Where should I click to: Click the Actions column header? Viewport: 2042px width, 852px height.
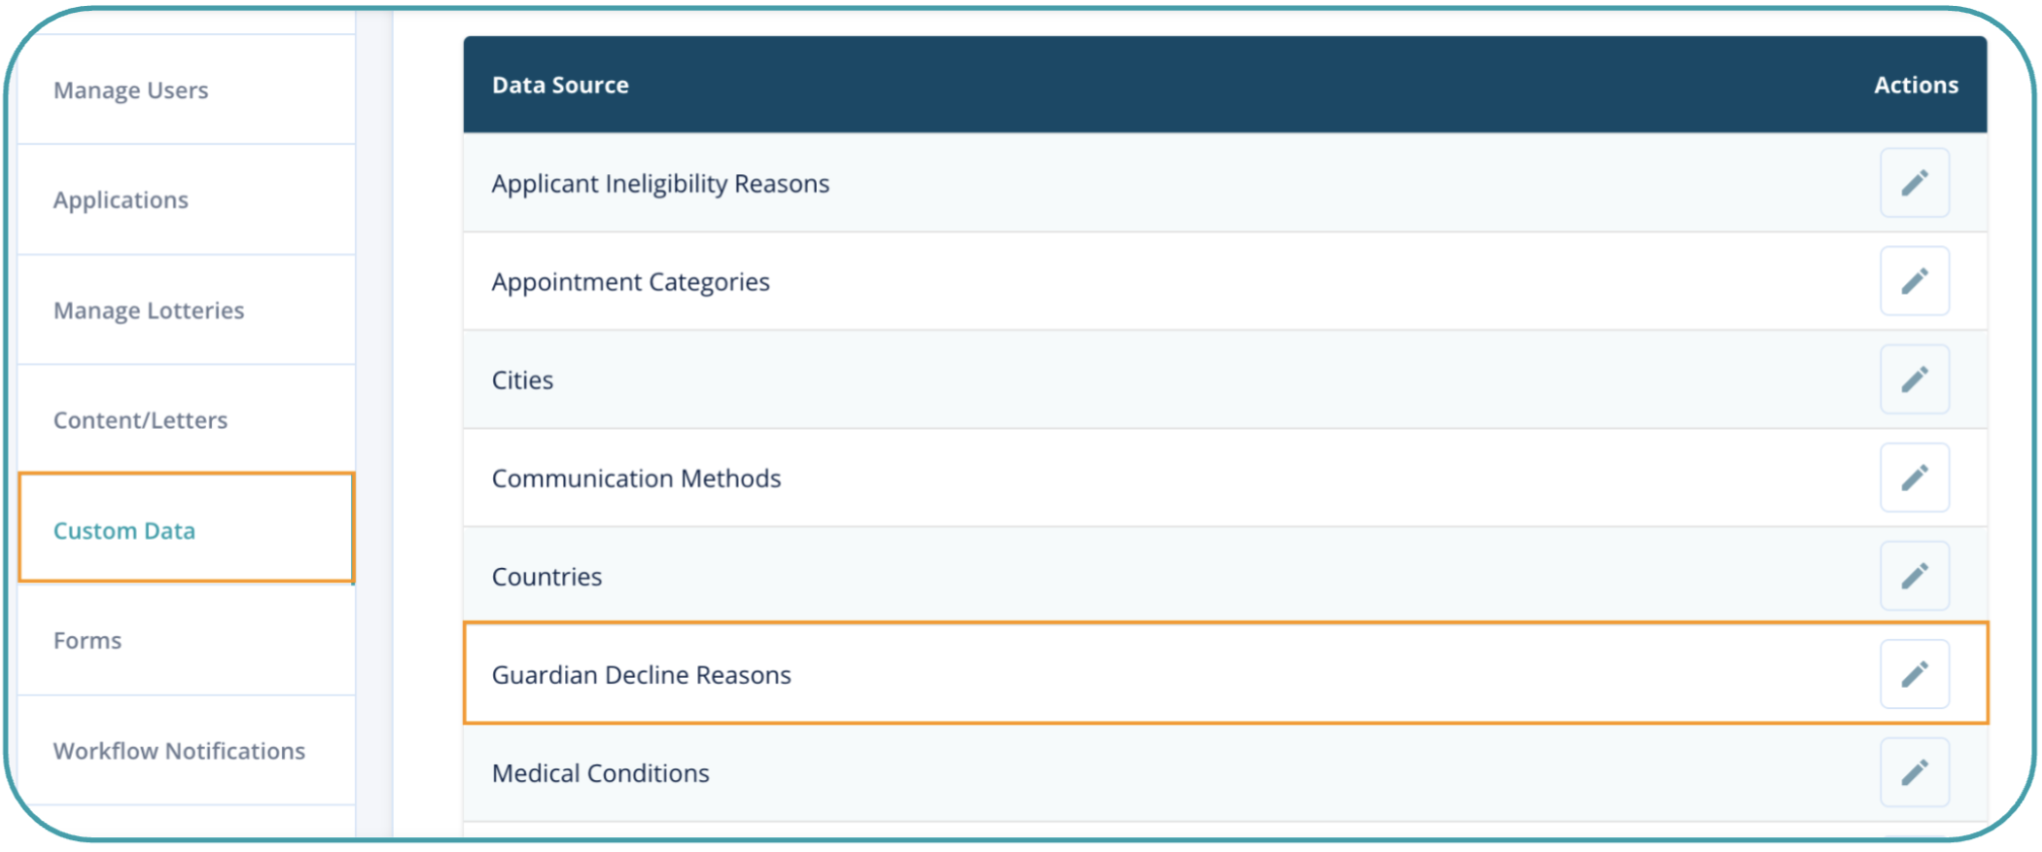coord(1915,85)
